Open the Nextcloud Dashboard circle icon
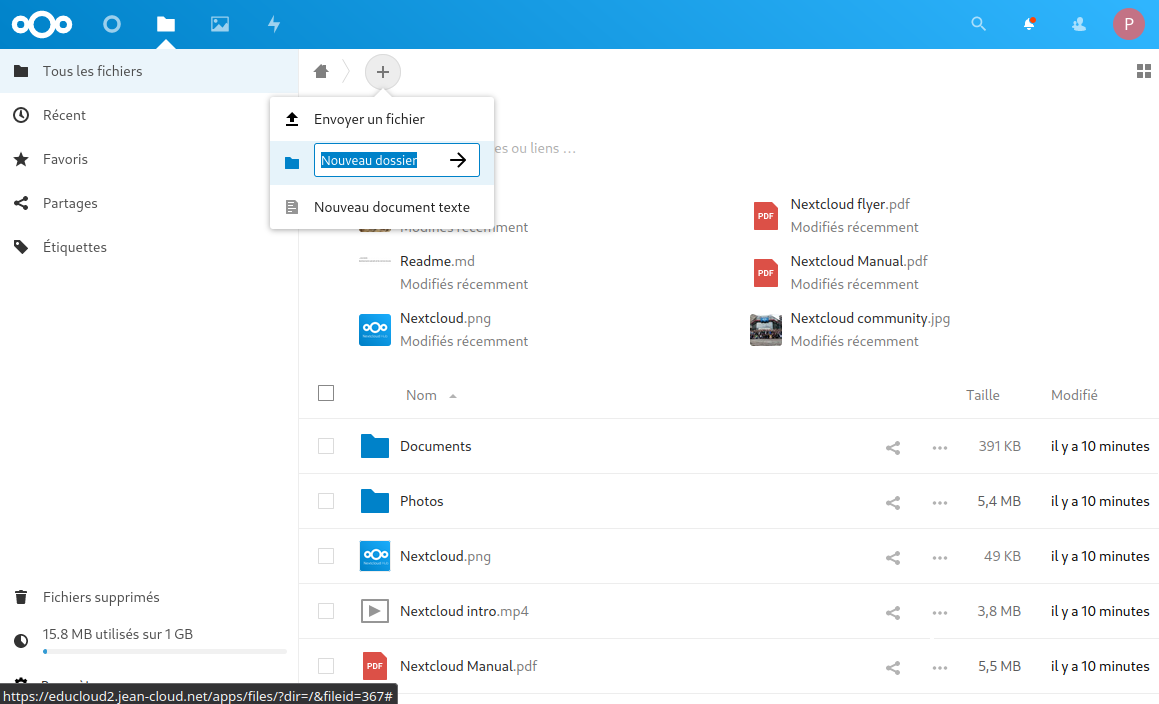The image size is (1159, 704). [112, 24]
